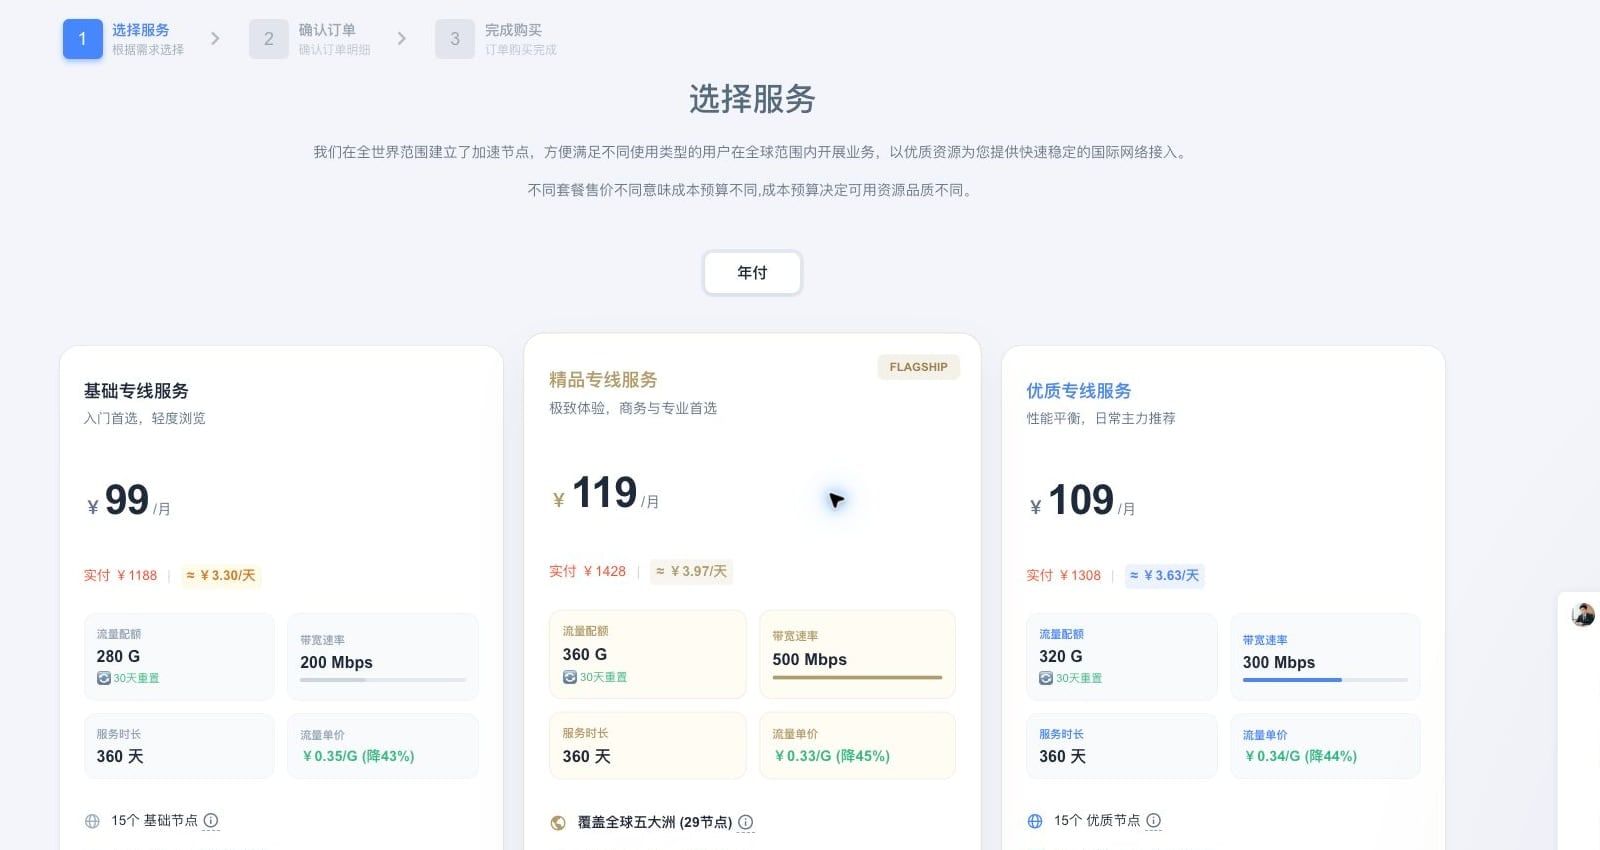Screen dimensions: 1600x850
Task: Click globe icon beside 15个 基础节点
Action: [92, 821]
